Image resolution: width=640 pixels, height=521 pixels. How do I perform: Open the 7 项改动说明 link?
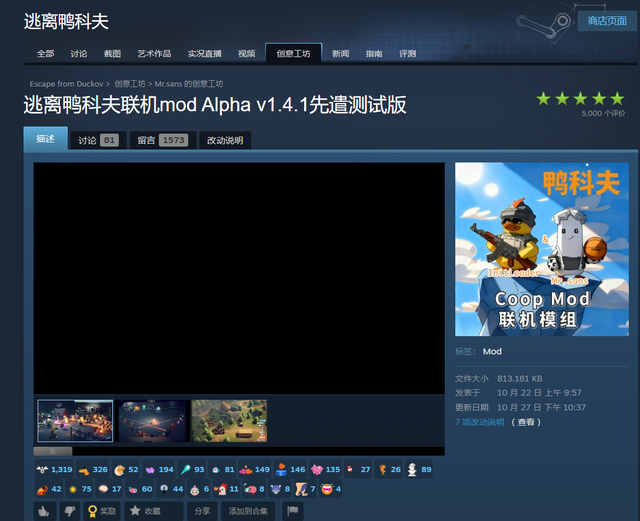(480, 422)
